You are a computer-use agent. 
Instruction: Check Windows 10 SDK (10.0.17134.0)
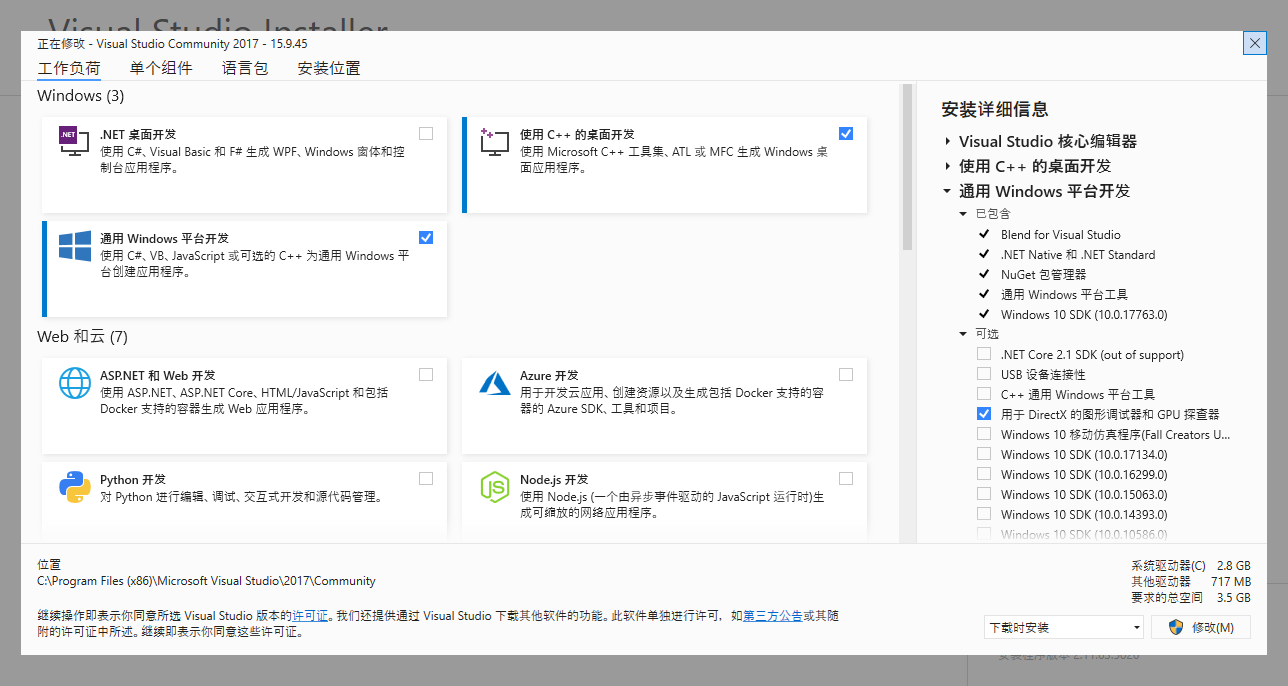[x=984, y=454]
